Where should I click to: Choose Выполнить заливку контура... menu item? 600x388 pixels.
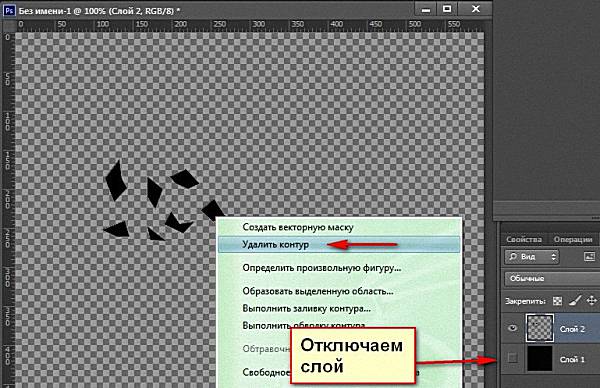(307, 308)
